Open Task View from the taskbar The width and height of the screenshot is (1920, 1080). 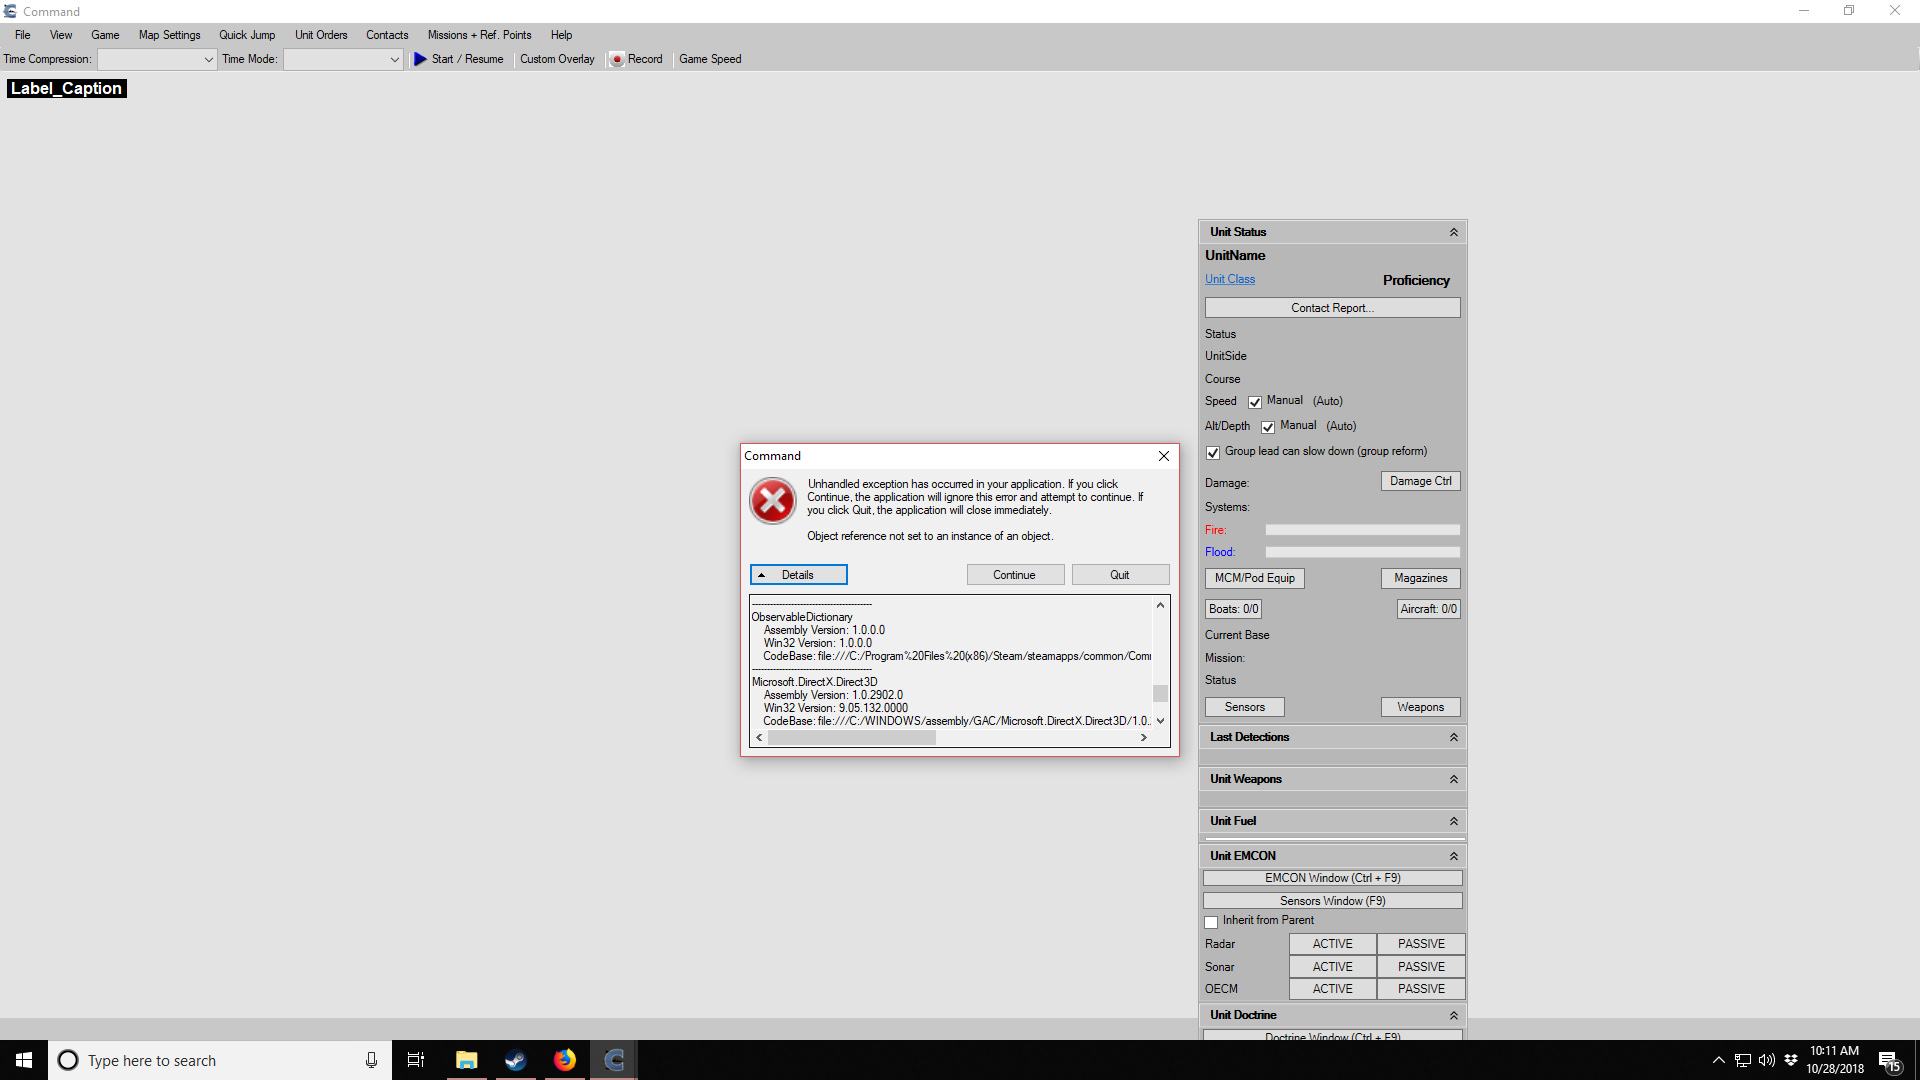pos(415,1059)
